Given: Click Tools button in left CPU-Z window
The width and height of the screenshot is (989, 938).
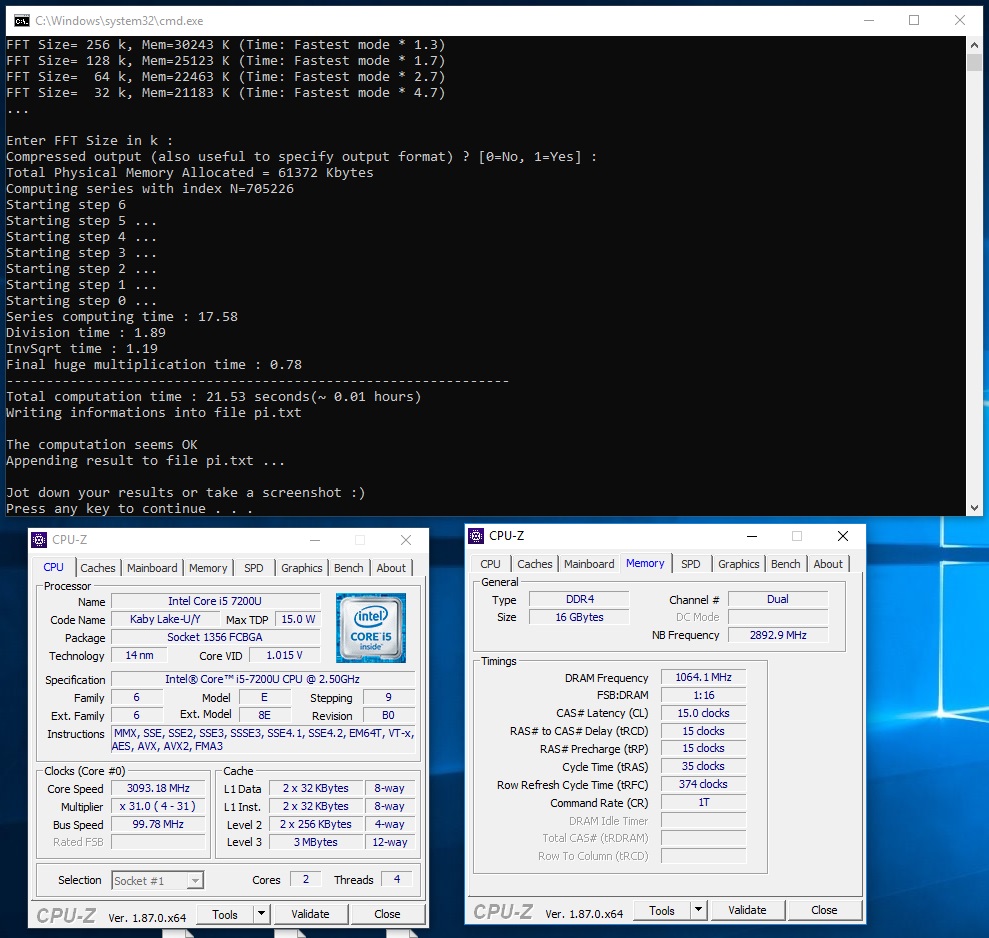Looking at the screenshot, I should tap(225, 915).
